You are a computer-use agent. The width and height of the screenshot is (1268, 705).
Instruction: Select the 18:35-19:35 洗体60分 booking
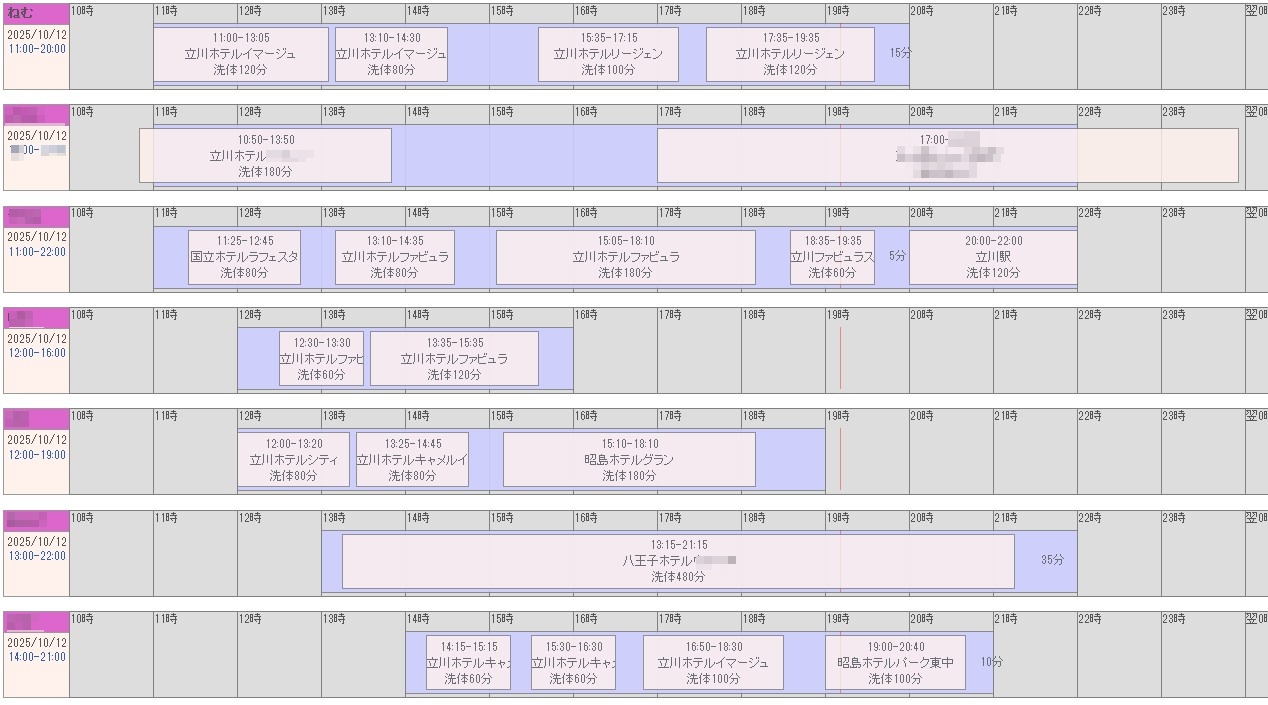(832, 257)
